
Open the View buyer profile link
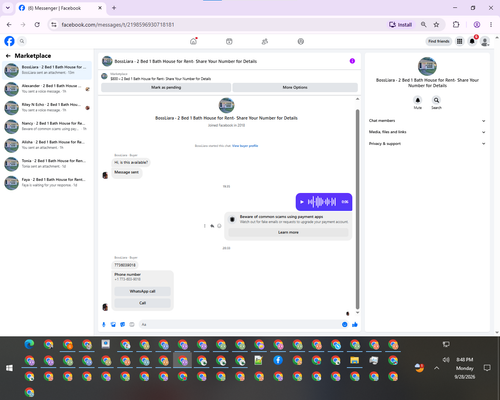(x=245, y=146)
